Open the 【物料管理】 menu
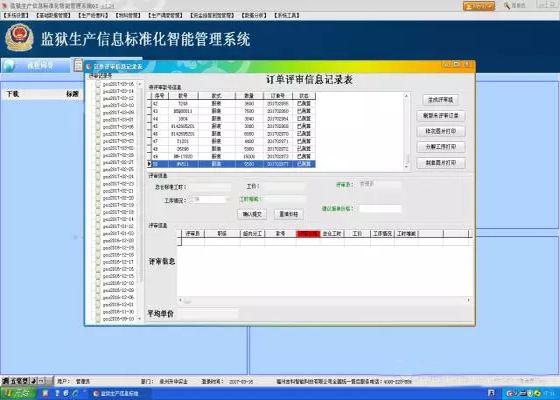The height and width of the screenshot is (400, 560). 128,15
